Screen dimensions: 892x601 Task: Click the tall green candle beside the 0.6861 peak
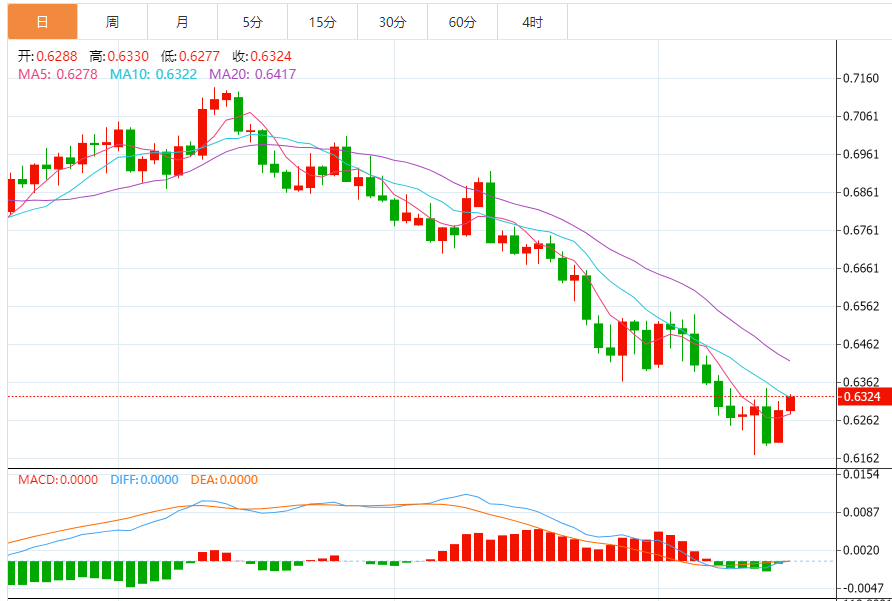click(x=490, y=212)
